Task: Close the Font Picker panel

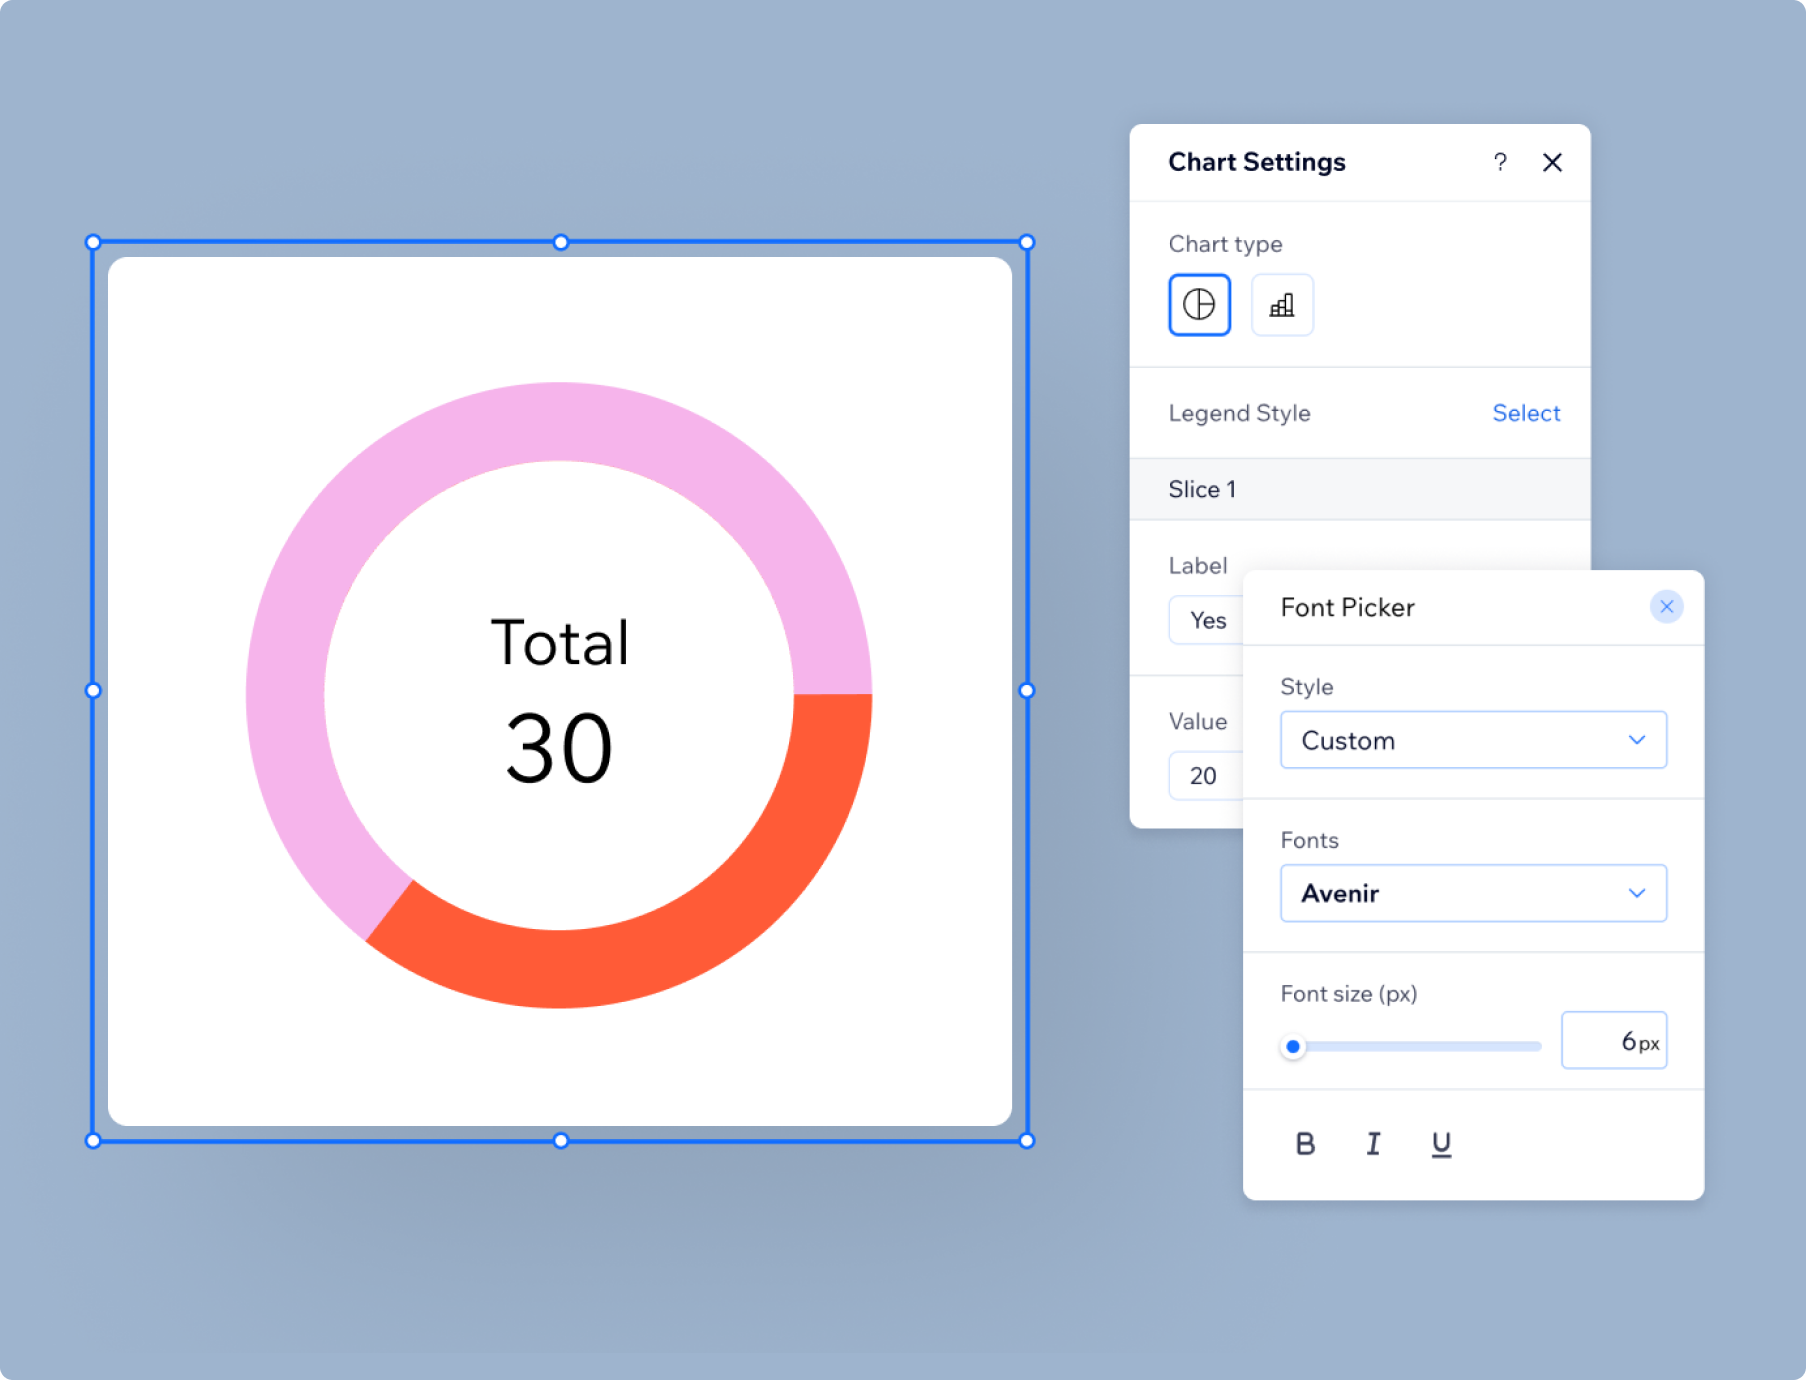Action: (1666, 606)
